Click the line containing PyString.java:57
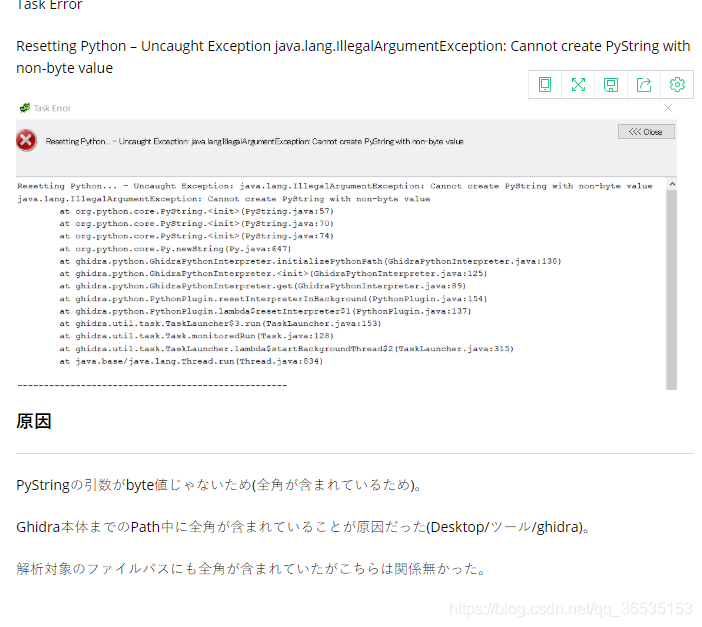Viewport: 702px width, 627px height. point(197,211)
